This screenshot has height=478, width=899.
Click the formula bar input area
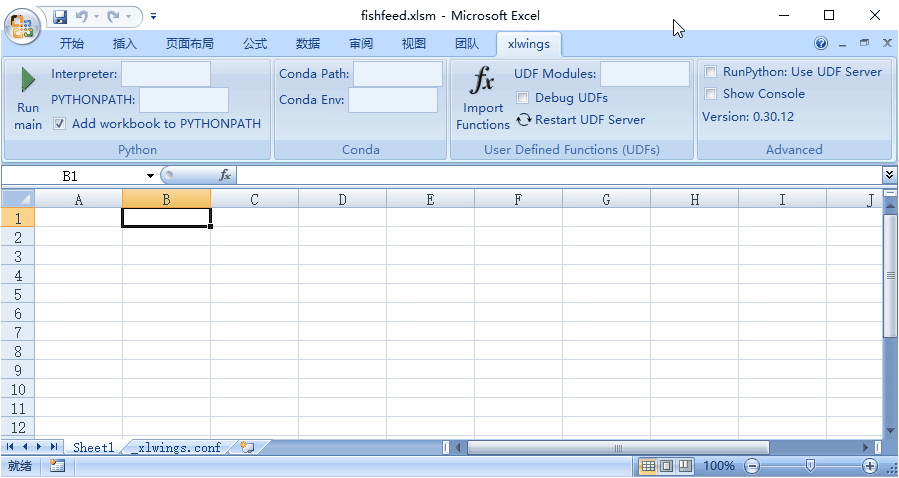559,175
